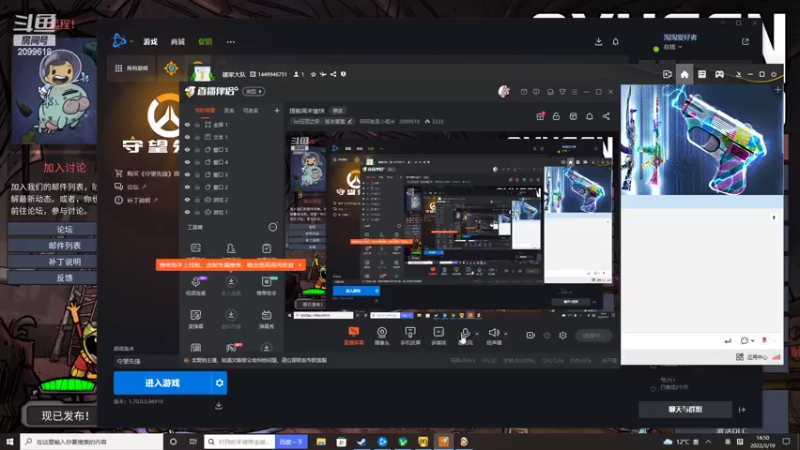This screenshot has height=450, width=800.
Task: Open 游戏 tab in Battle.net
Action: pyautogui.click(x=151, y=42)
